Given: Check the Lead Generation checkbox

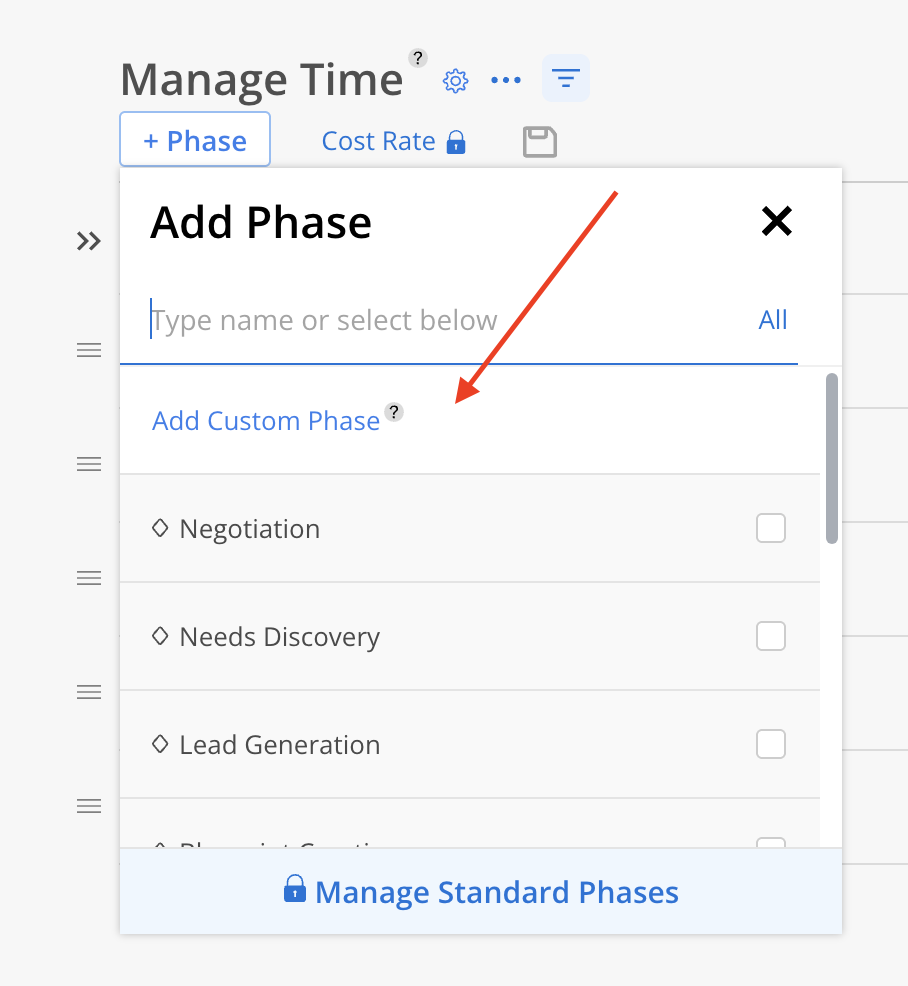Looking at the screenshot, I should click(771, 745).
